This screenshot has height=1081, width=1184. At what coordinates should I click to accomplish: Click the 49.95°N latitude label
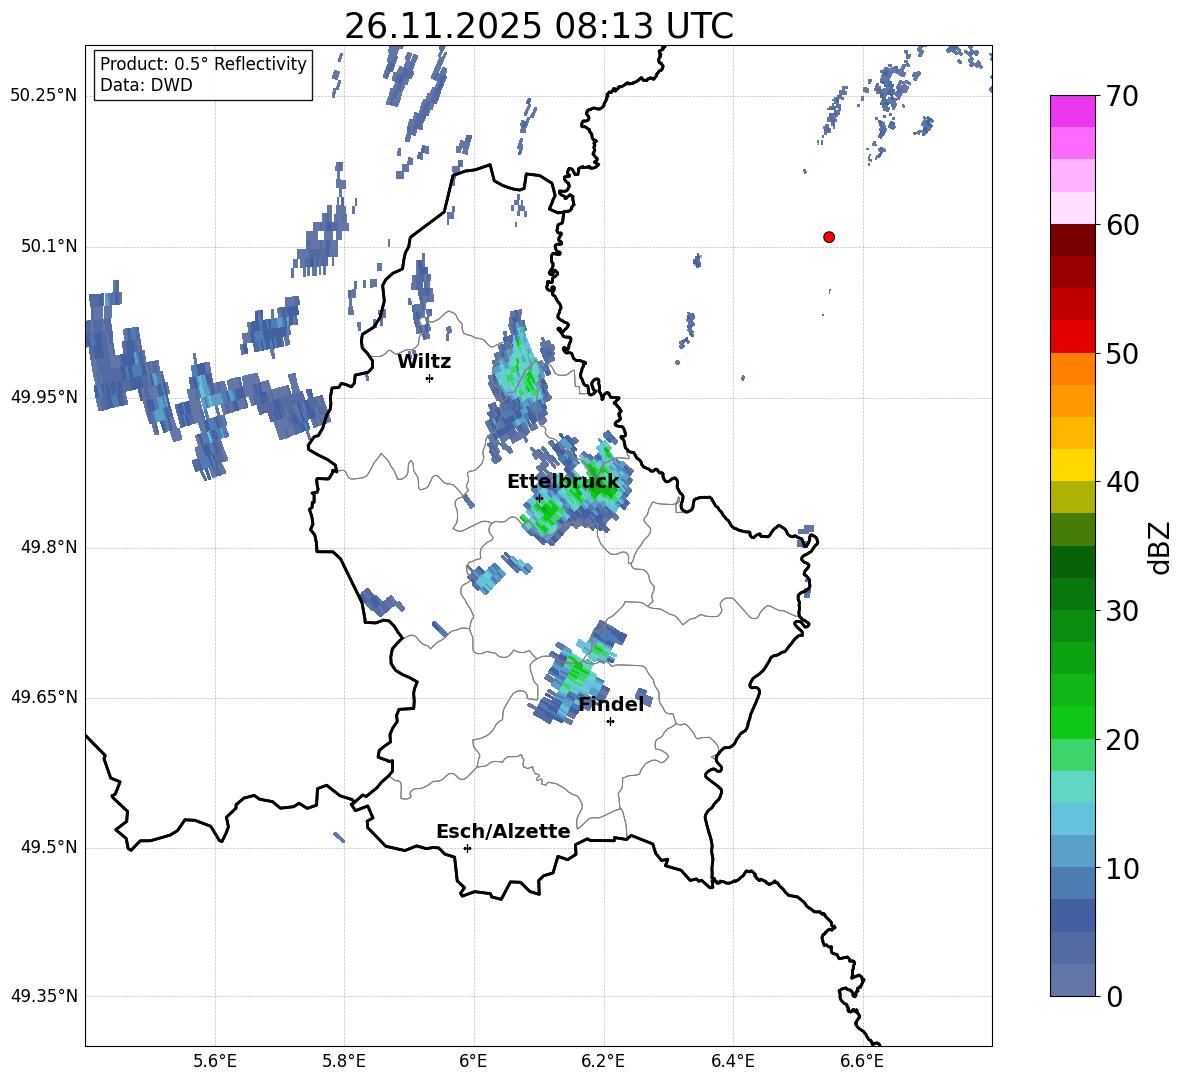tap(44, 397)
